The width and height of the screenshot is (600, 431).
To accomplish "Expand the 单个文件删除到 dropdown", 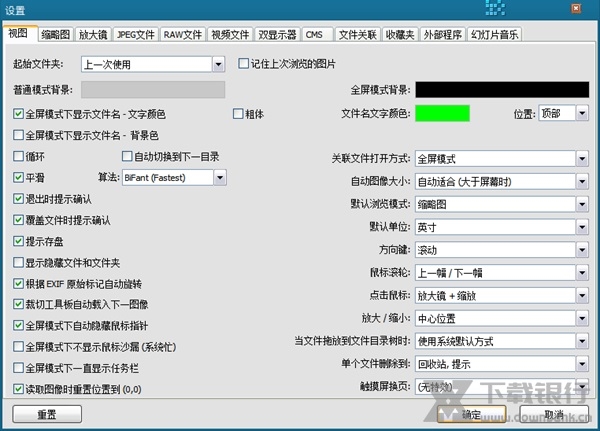I will pyautogui.click(x=502, y=364).
